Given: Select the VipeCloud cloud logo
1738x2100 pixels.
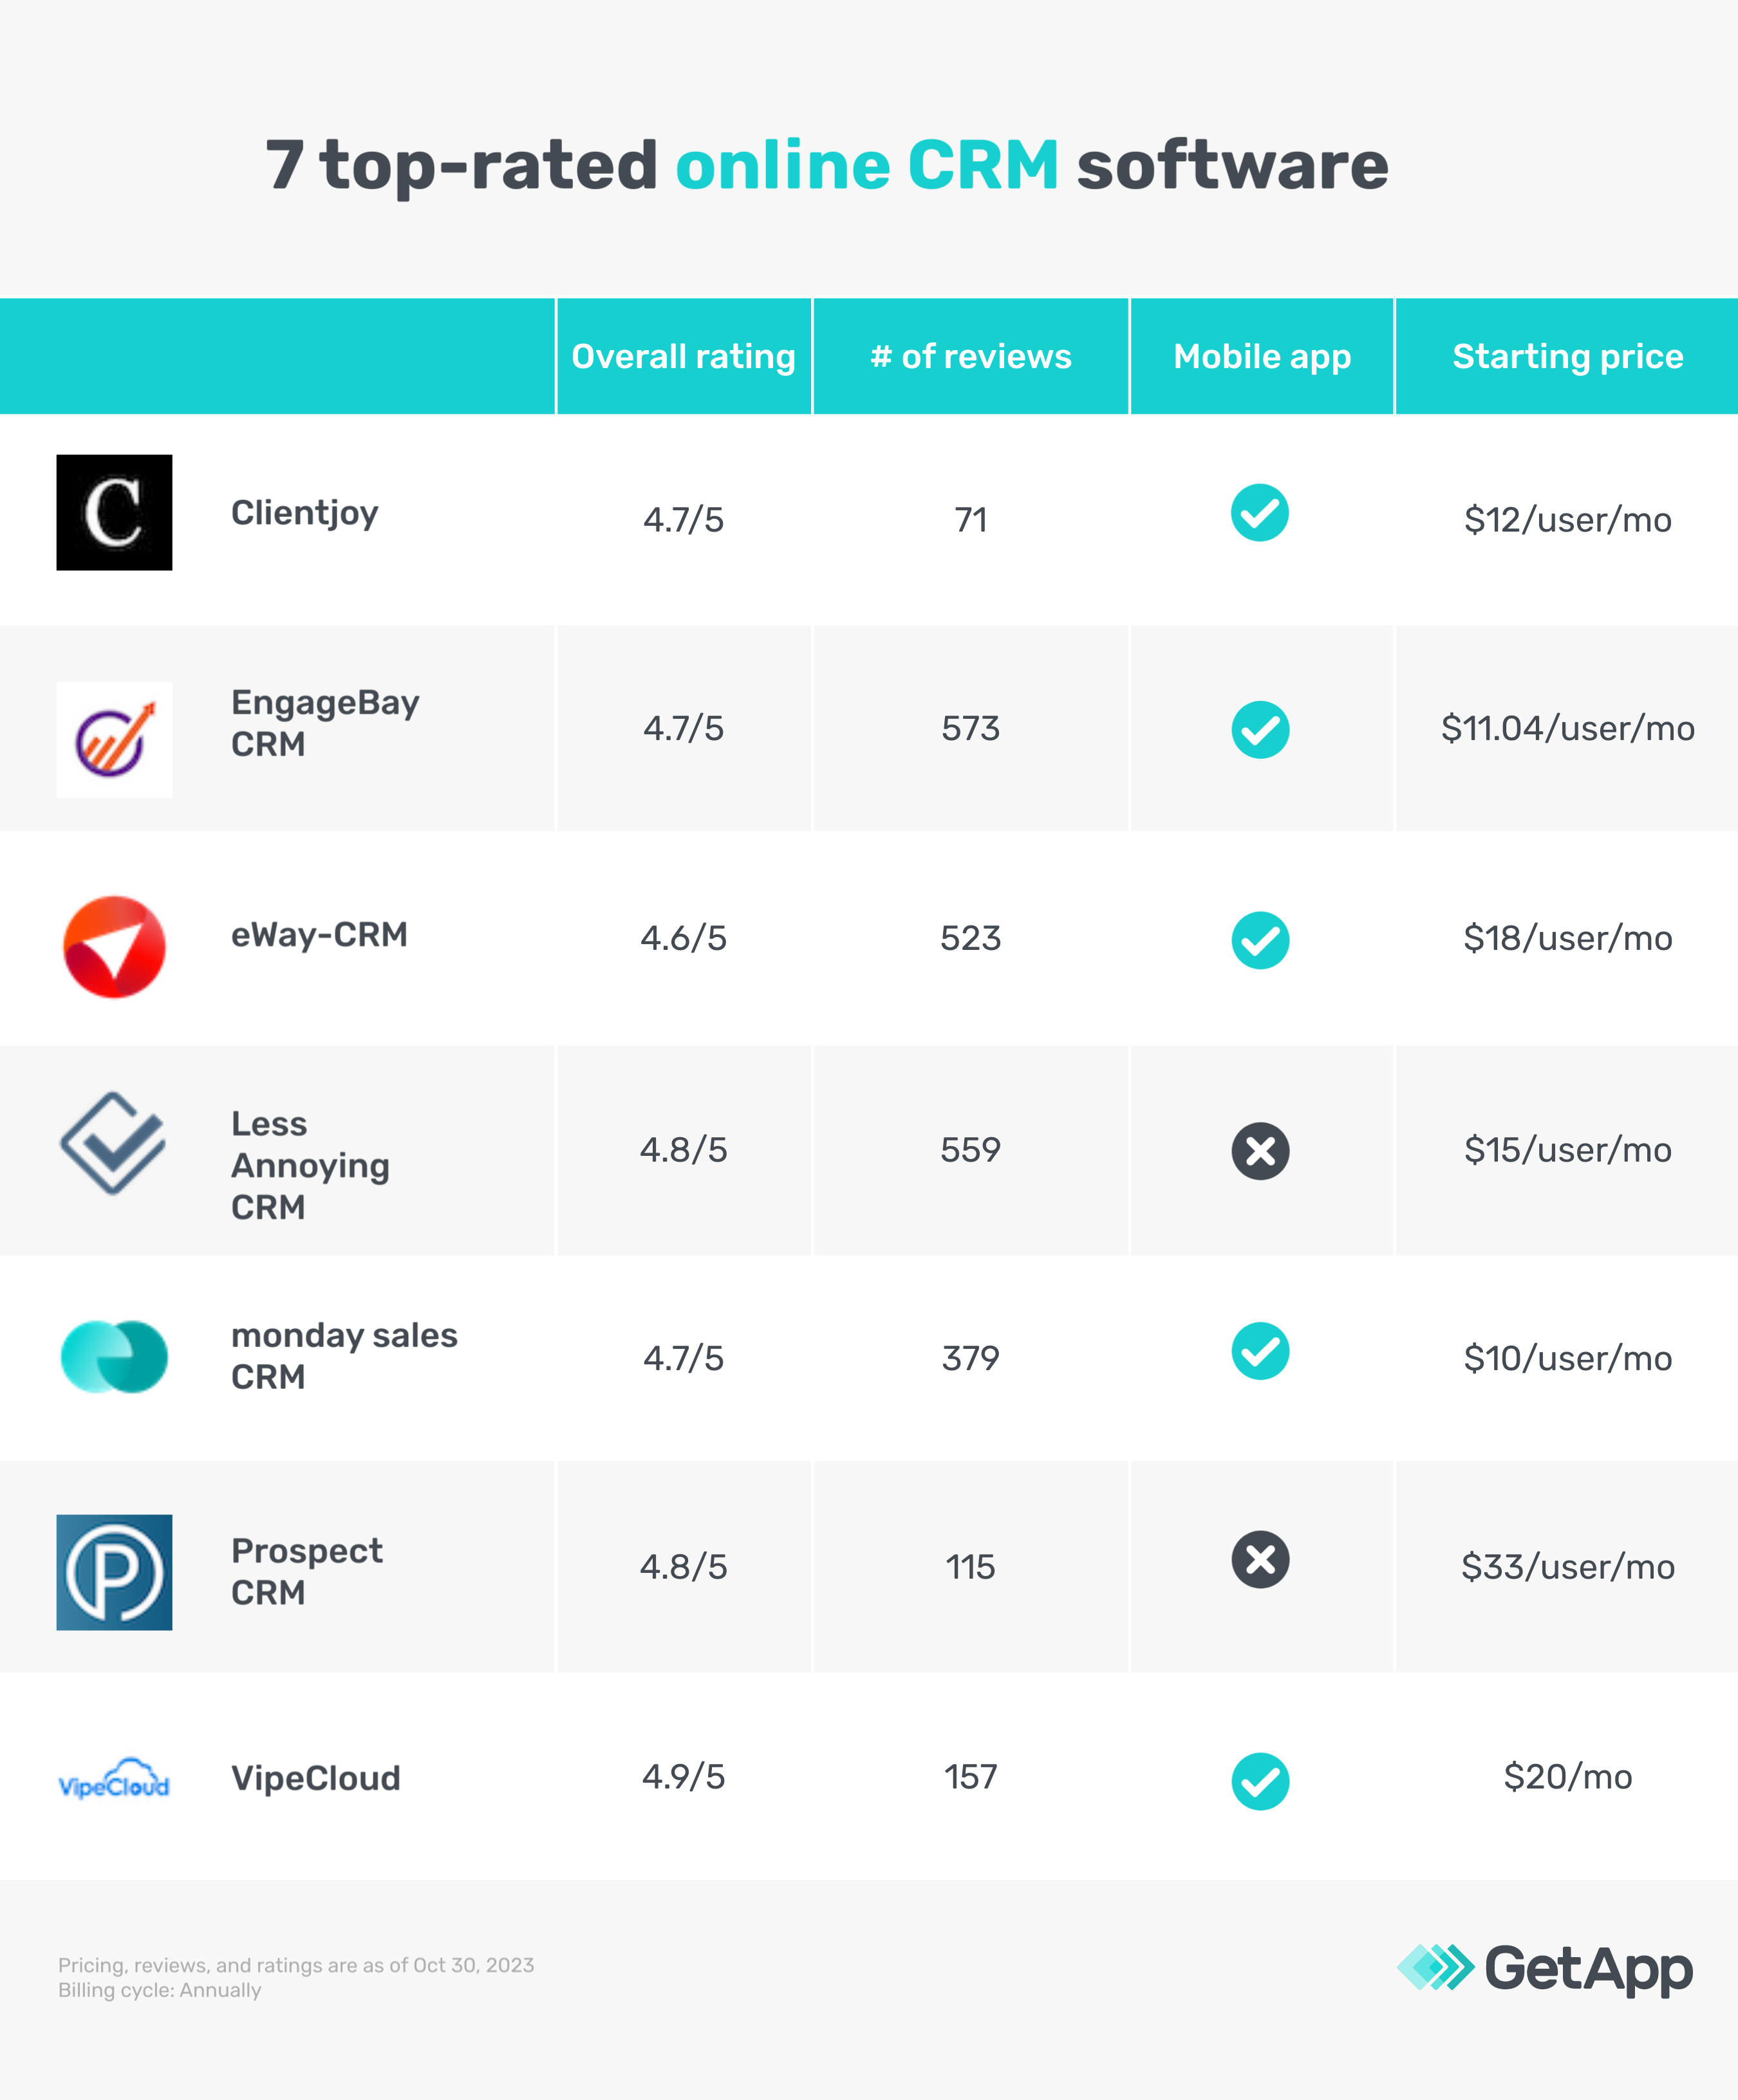Looking at the screenshot, I should click(114, 1779).
